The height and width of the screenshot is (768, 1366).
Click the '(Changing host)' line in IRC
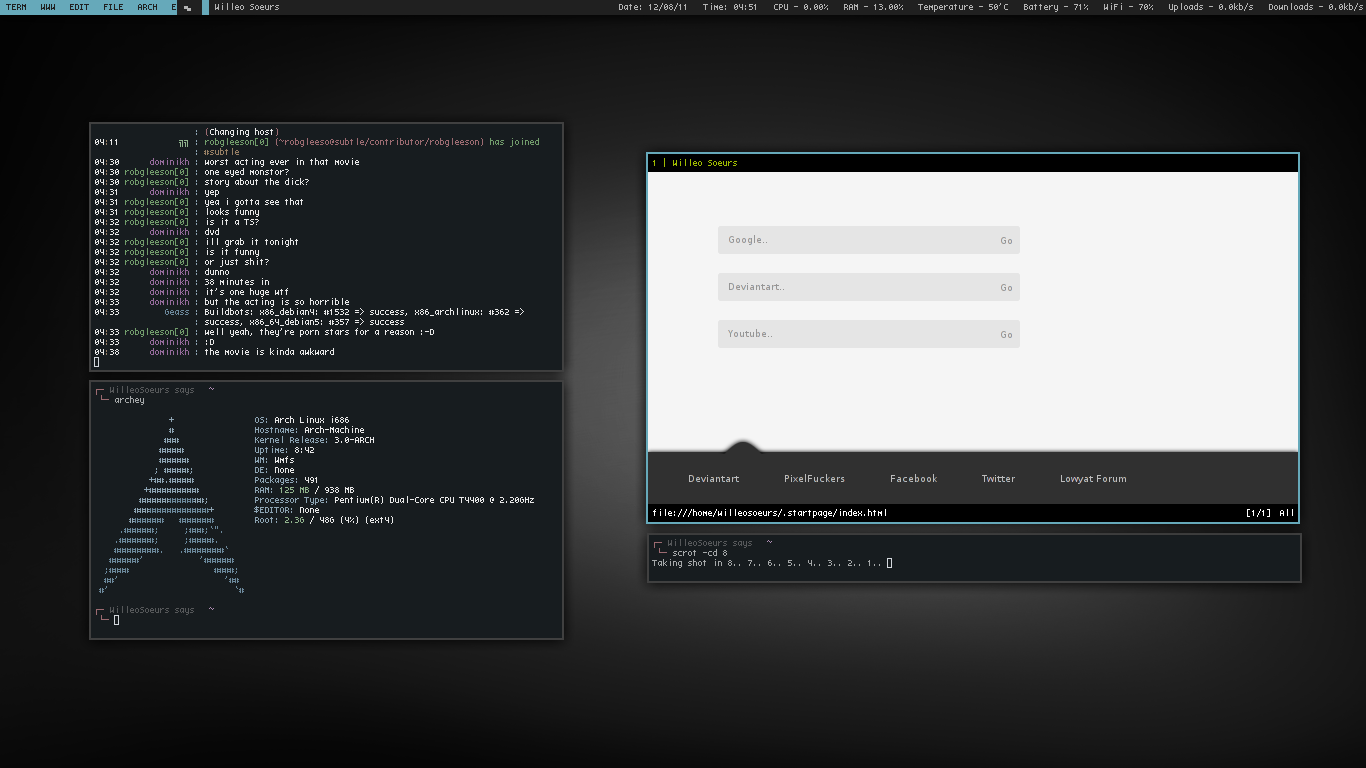[x=242, y=132]
